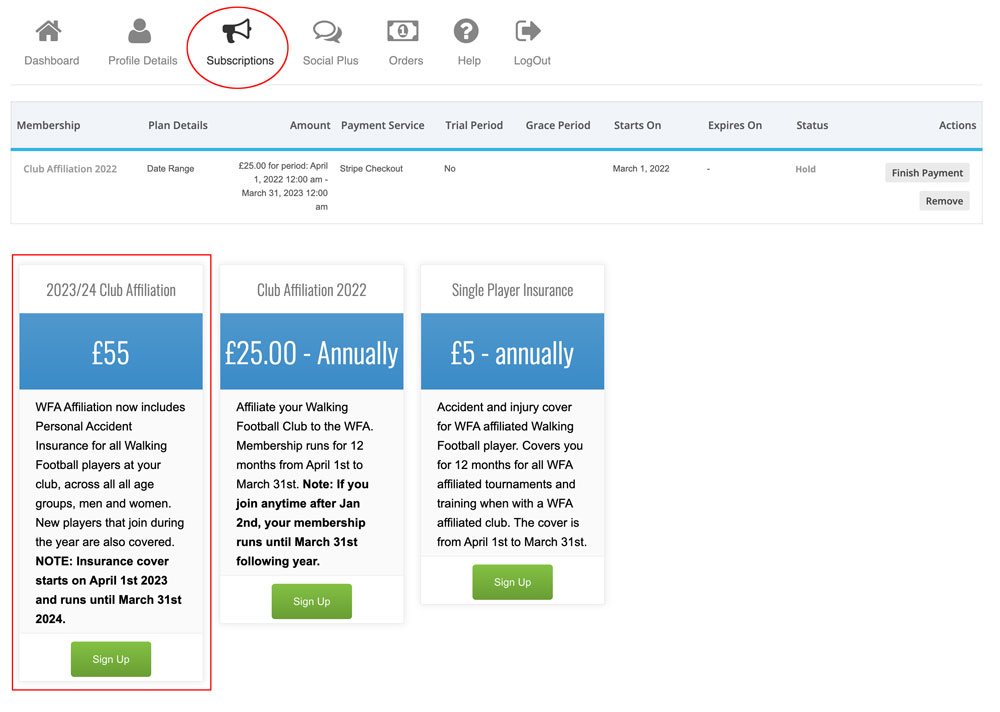
Task: Click the £25.00 - Annually price banner
Action: click(x=311, y=352)
